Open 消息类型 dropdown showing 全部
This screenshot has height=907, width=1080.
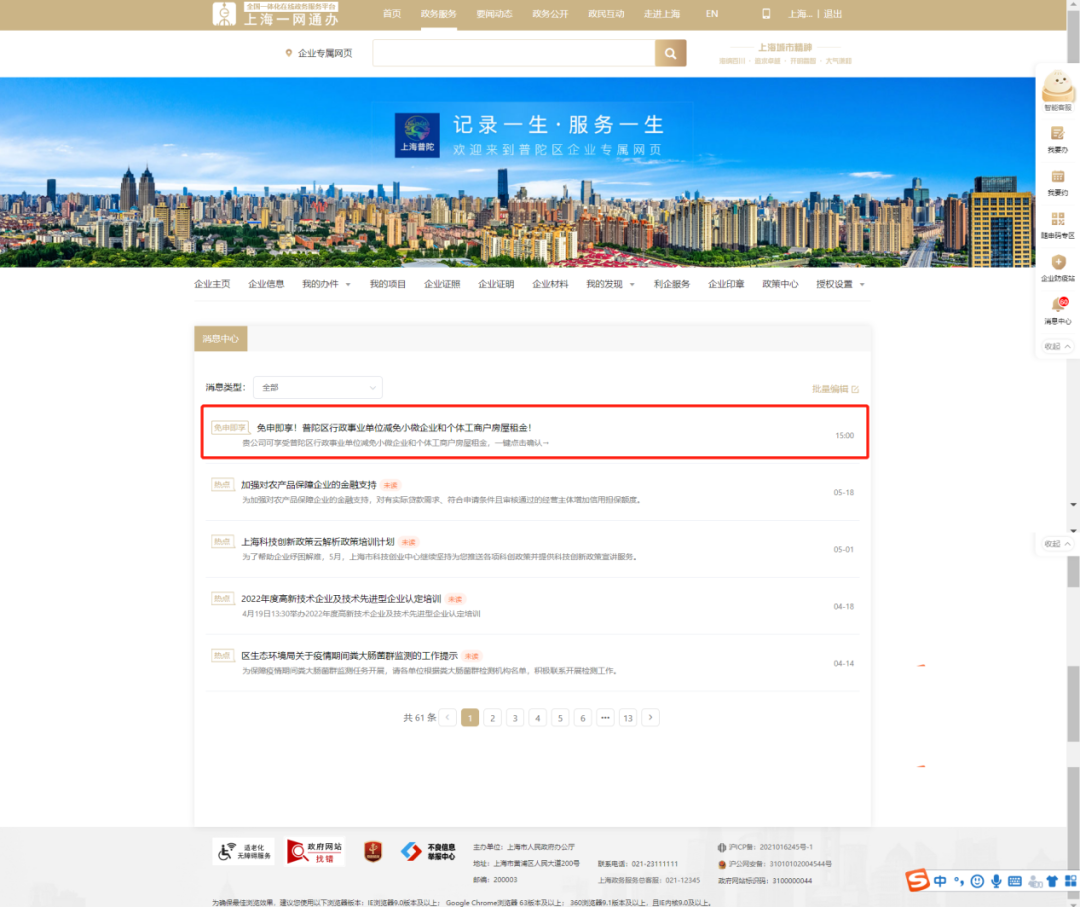pyautogui.click(x=317, y=387)
